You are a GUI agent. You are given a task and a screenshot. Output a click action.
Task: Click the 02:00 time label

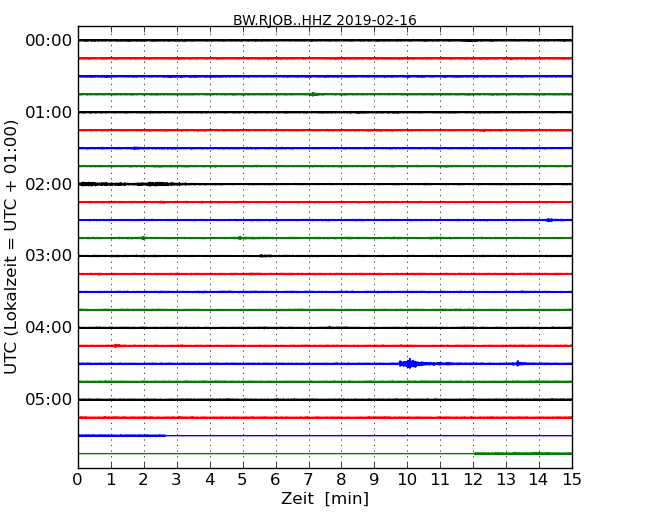pos(49,184)
